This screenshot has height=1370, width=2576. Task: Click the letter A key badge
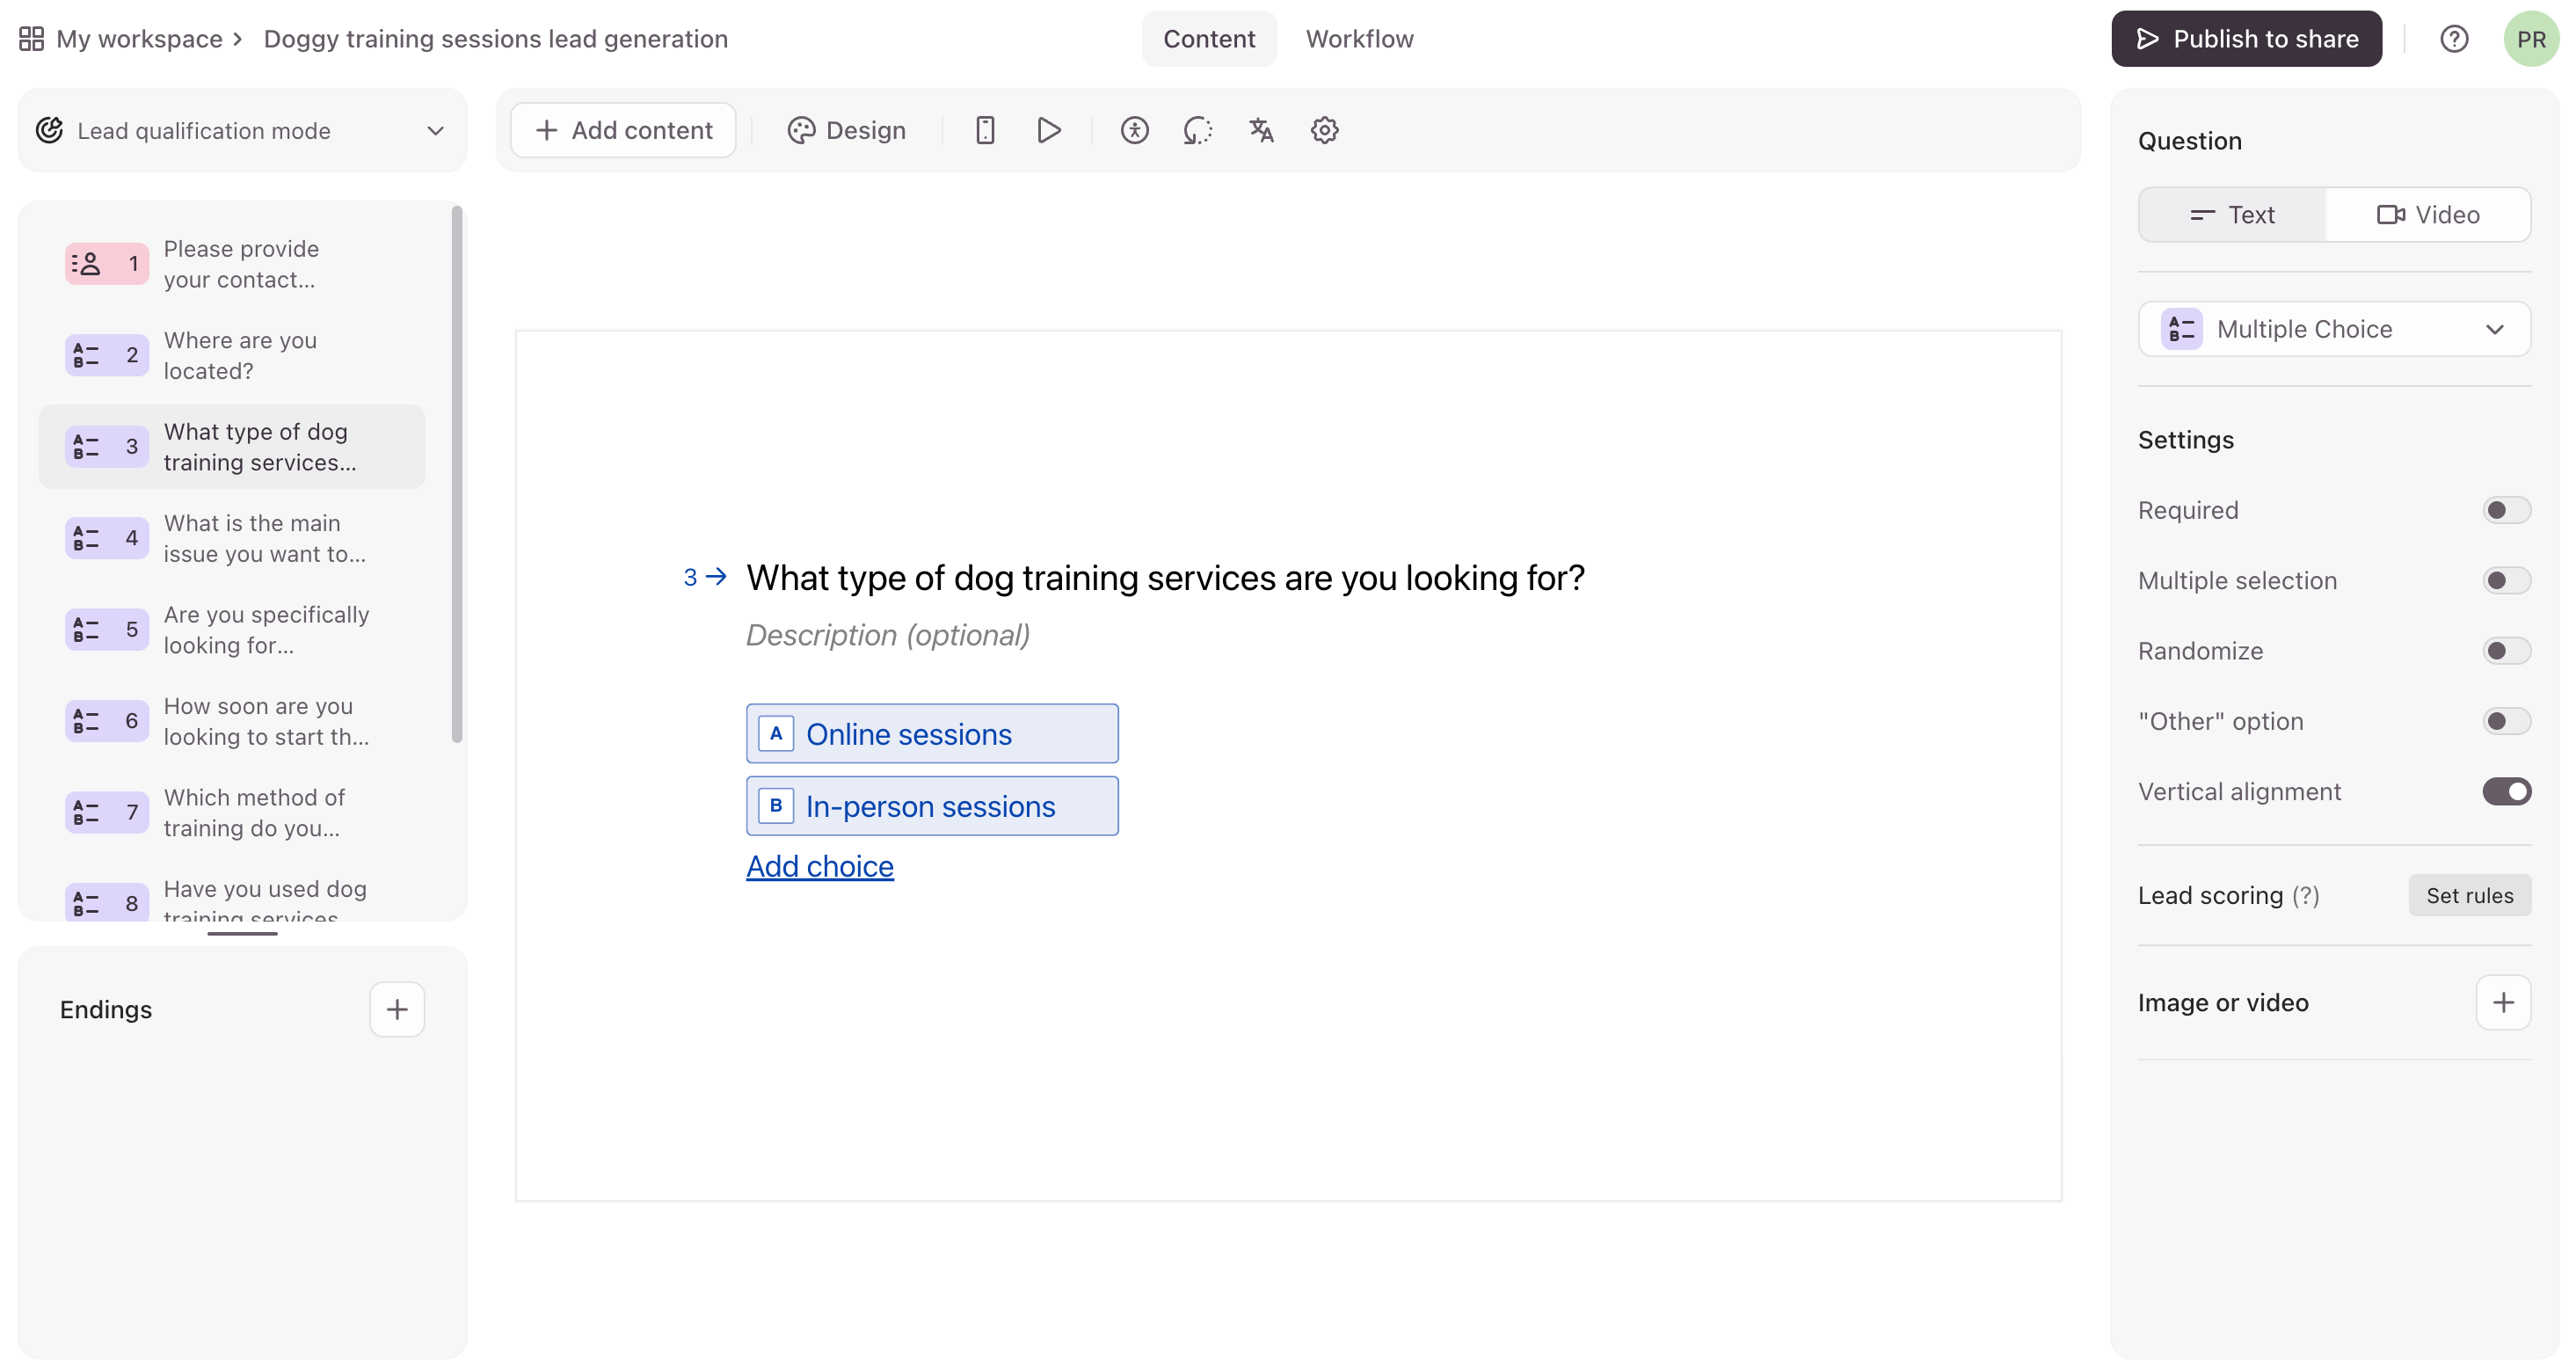(x=776, y=733)
